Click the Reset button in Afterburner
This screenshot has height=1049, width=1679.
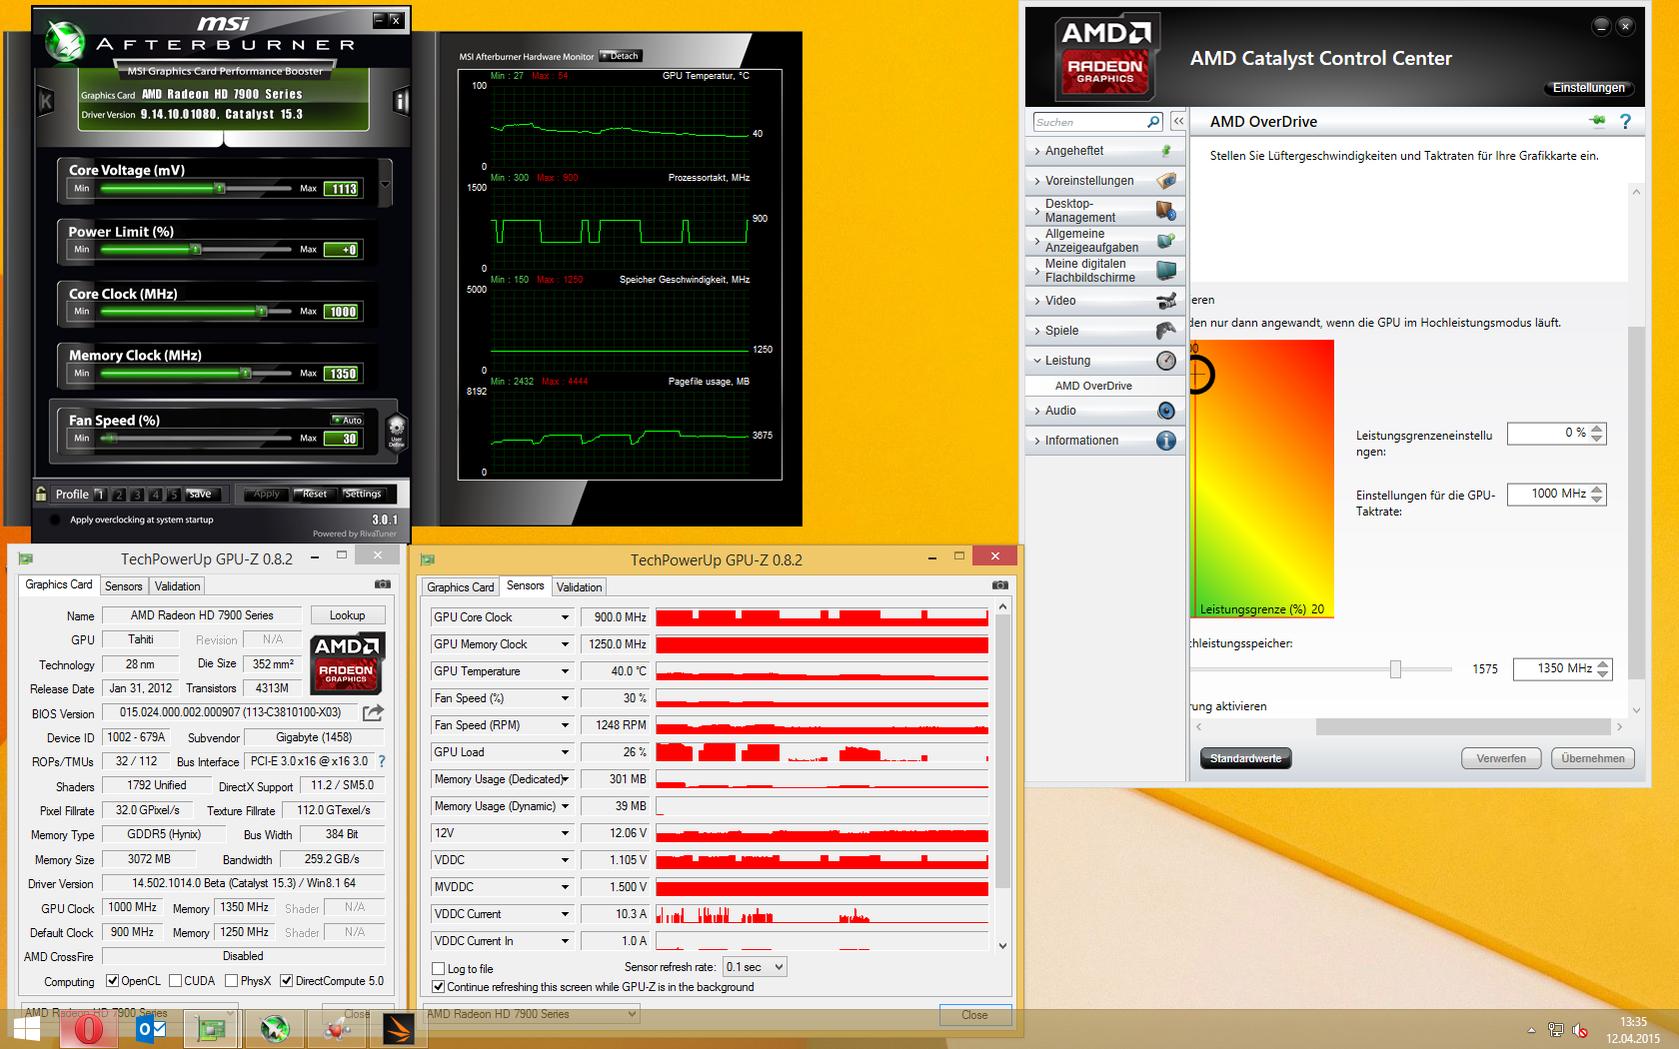(x=314, y=494)
